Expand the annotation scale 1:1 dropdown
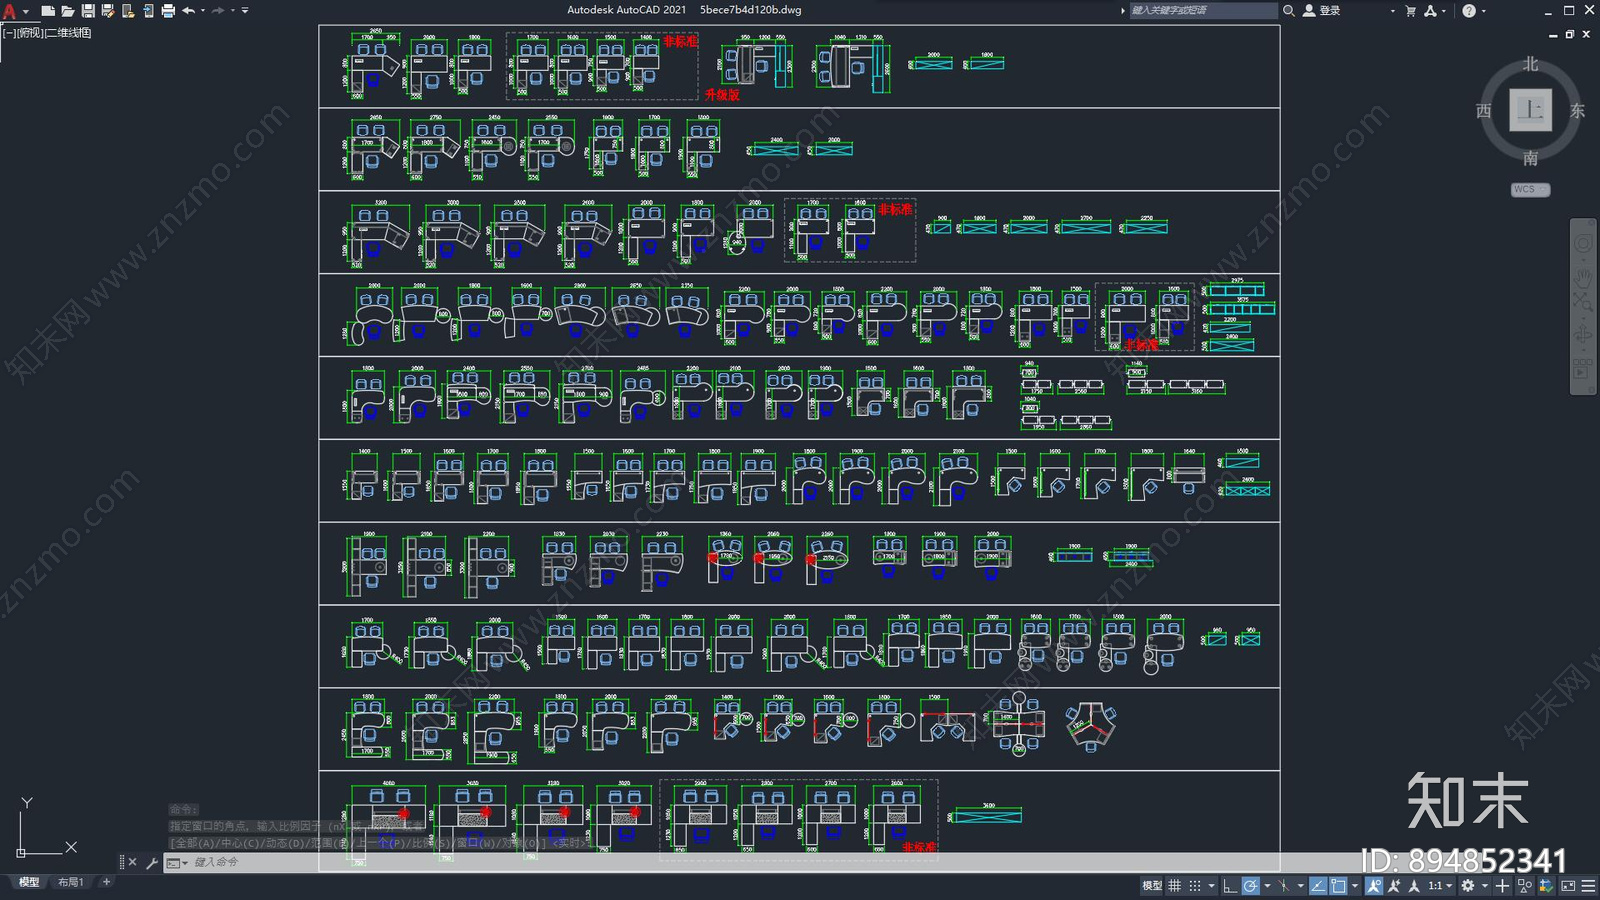1600x900 pixels. pos(1440,886)
